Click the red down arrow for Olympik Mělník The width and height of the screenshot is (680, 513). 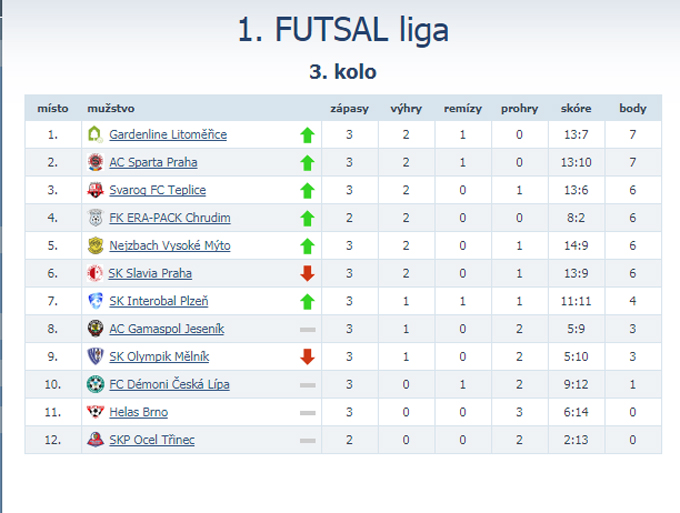307,356
